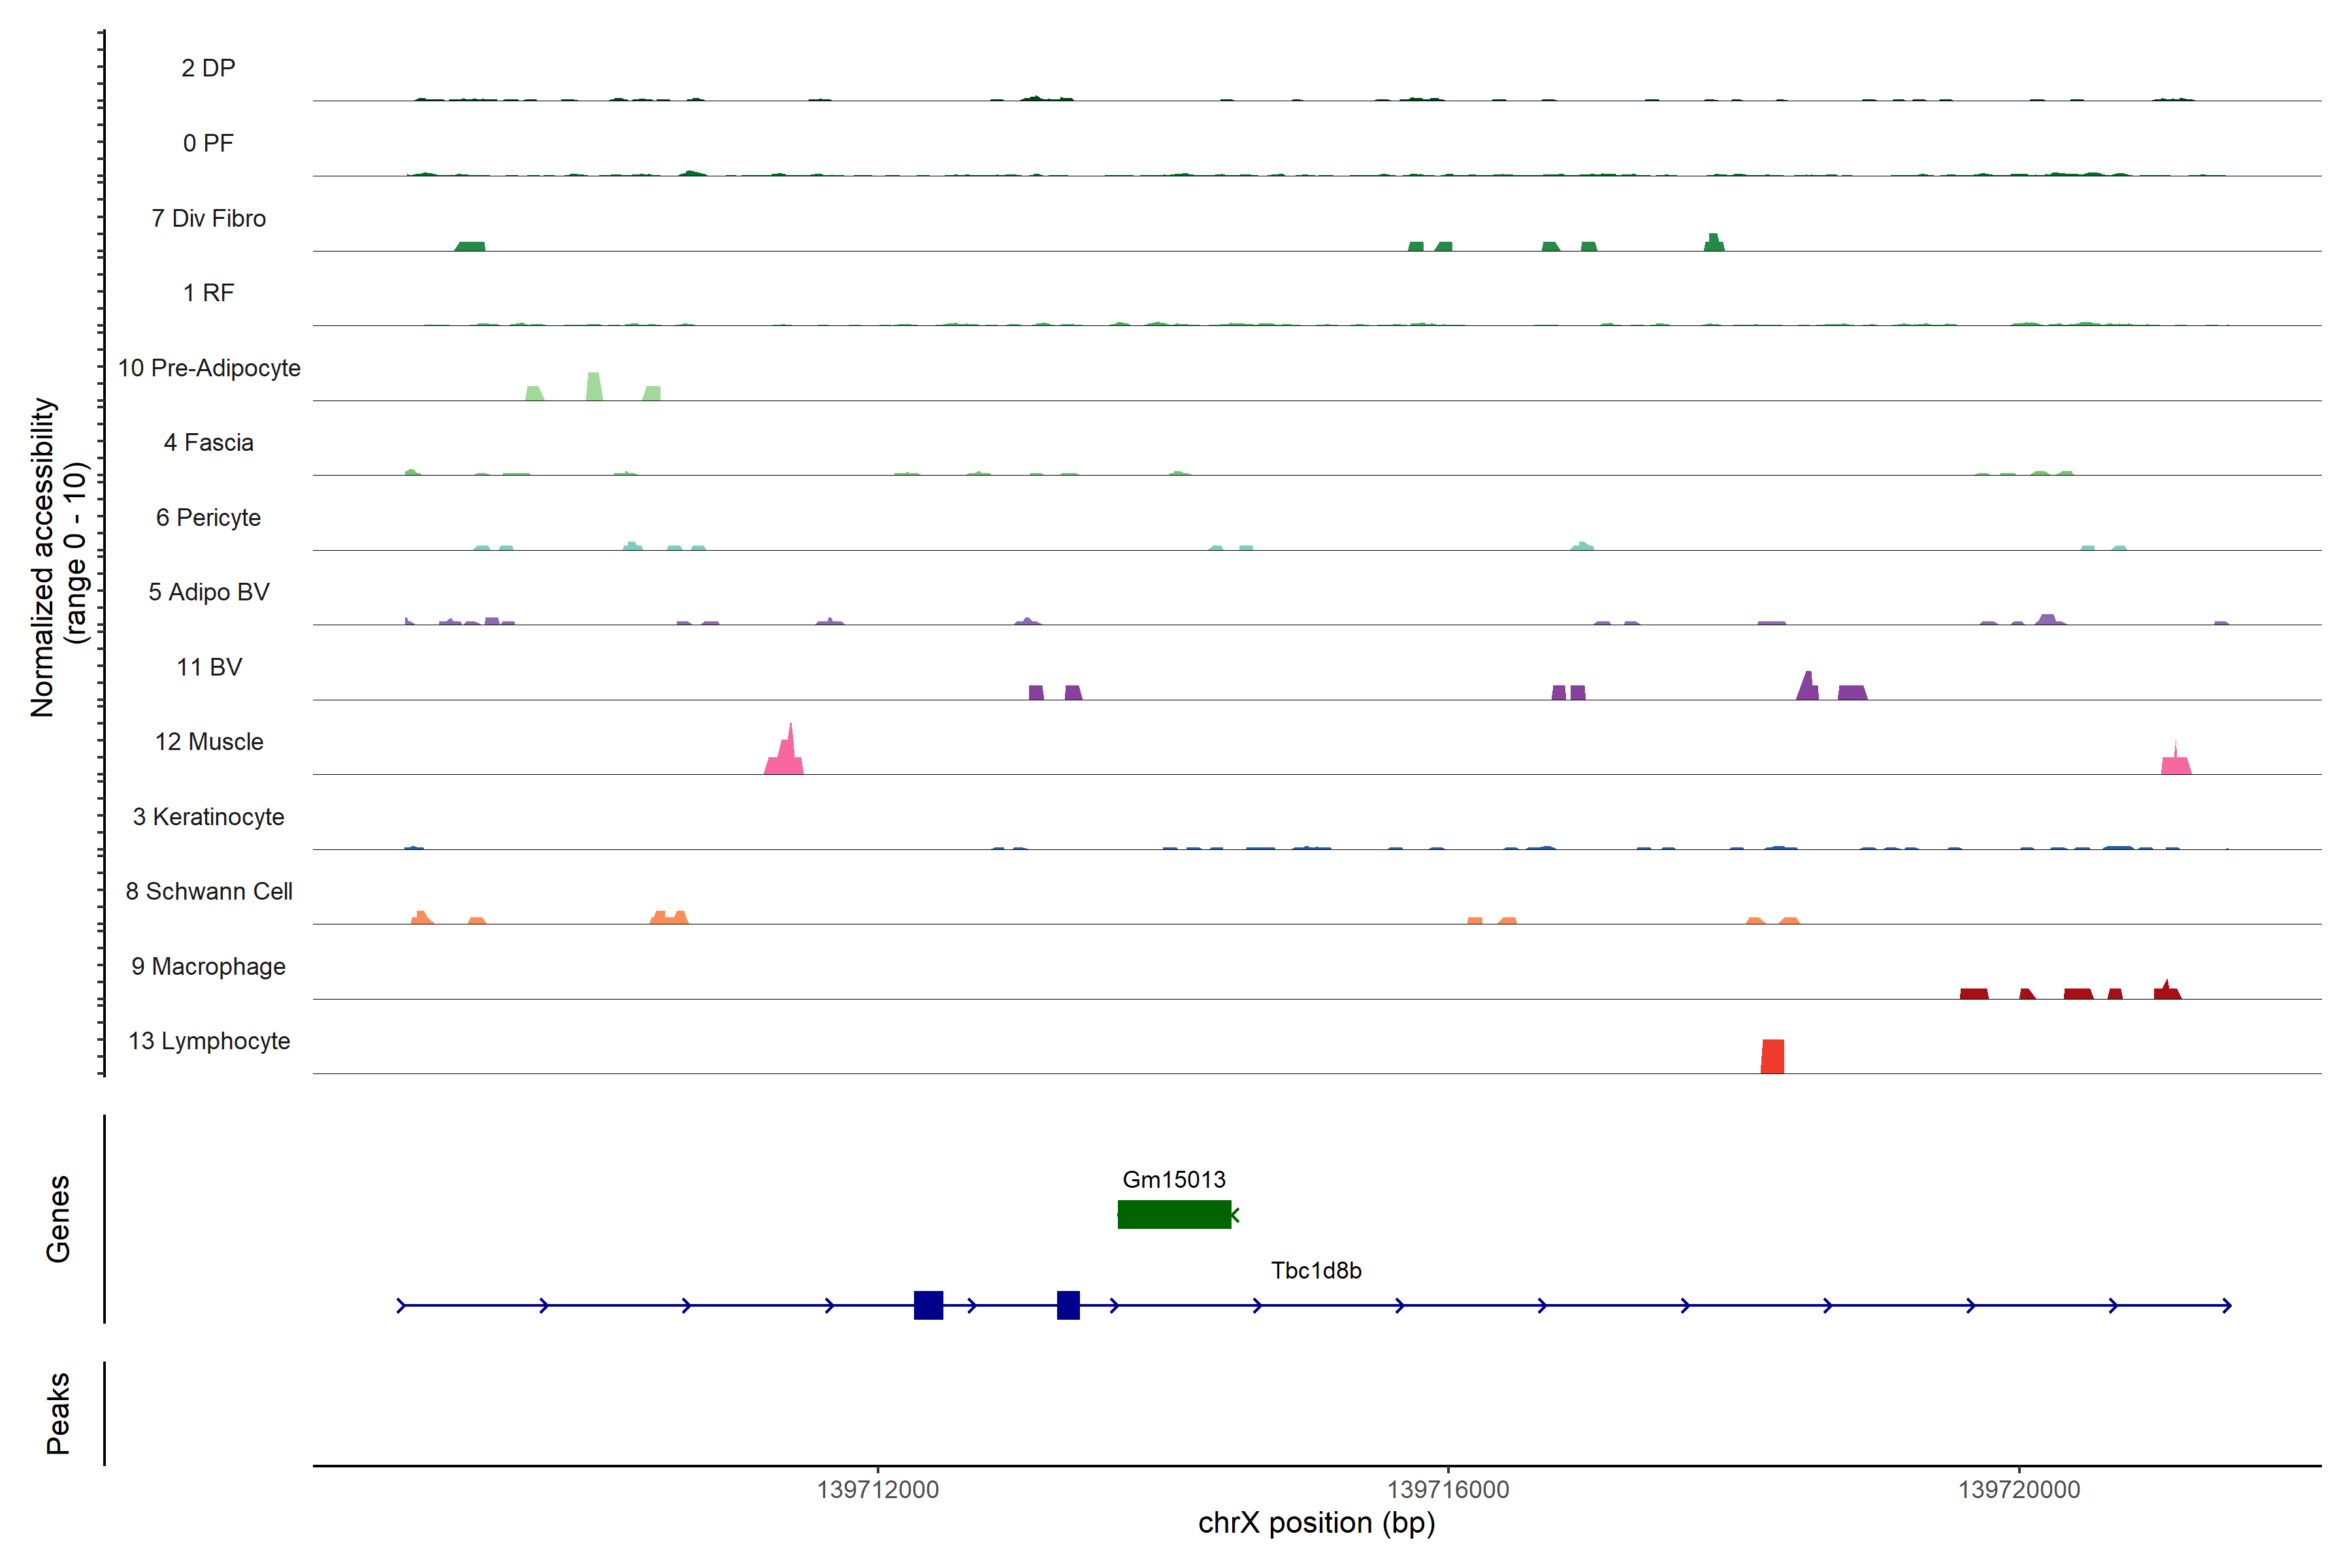Click axis tick label 139720000
This screenshot has height=1568, width=2352.
[x=2019, y=1489]
